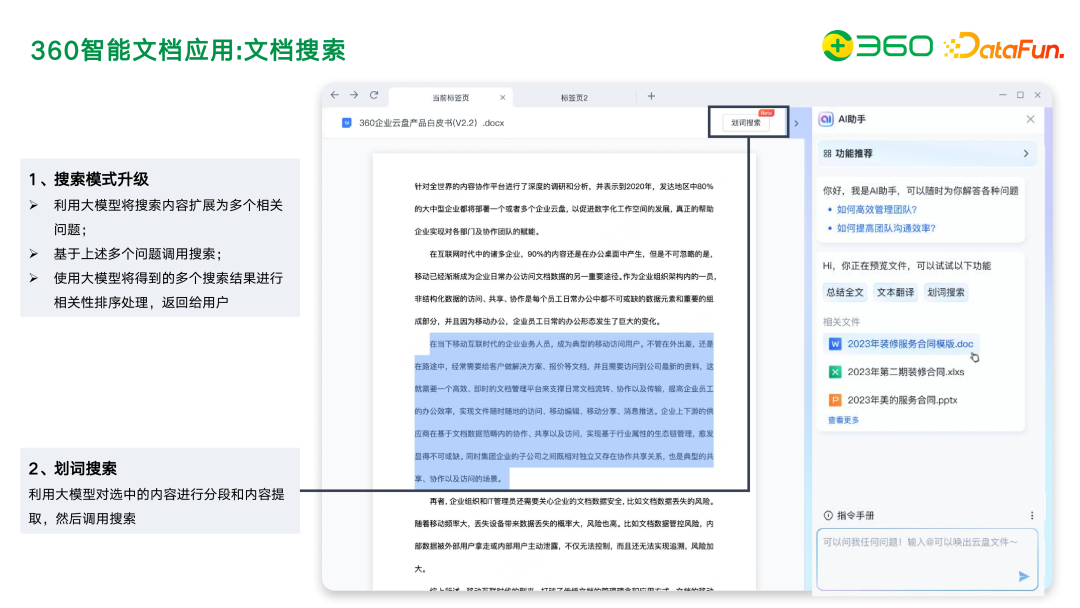Select the 当前标签页 tab
This screenshot has width=1080, height=608.
click(450, 98)
